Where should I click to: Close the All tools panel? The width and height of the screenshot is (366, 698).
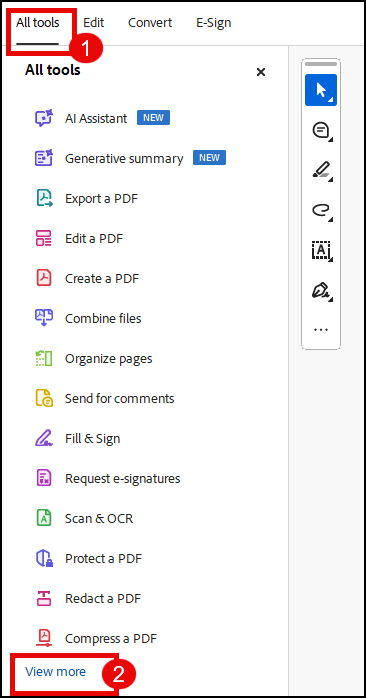point(261,72)
